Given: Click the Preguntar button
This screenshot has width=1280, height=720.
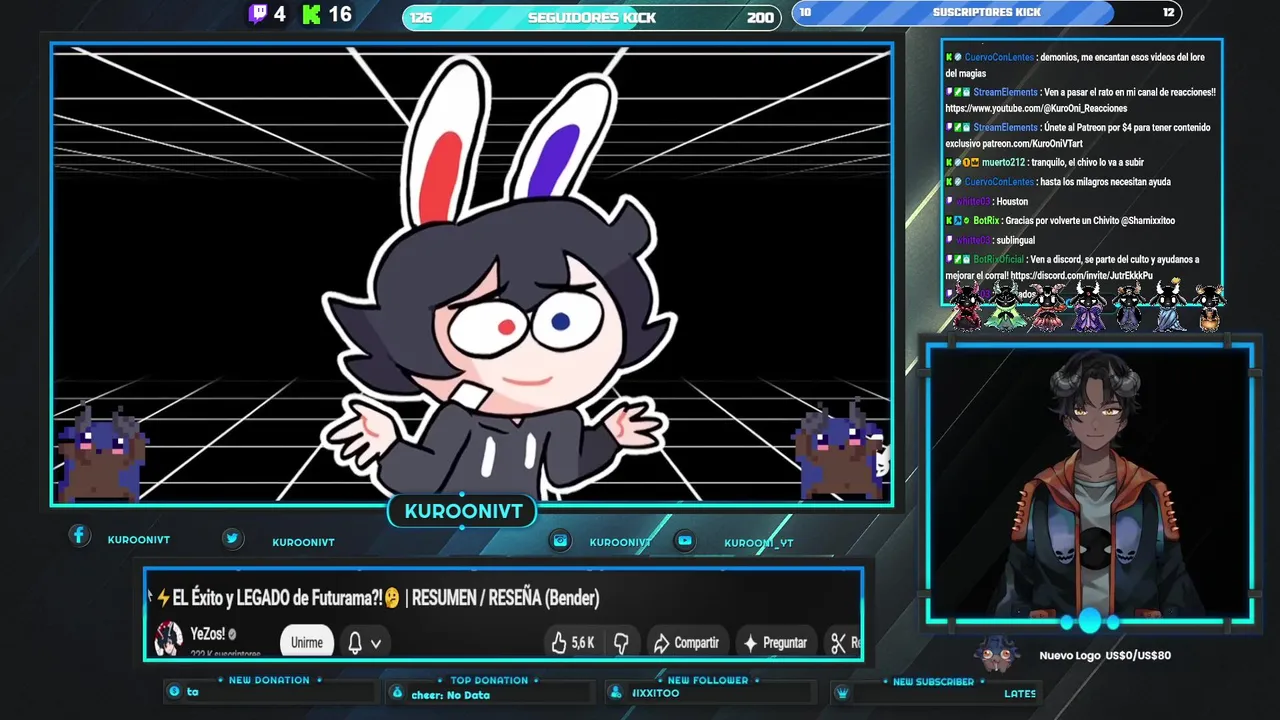Looking at the screenshot, I should 775,643.
